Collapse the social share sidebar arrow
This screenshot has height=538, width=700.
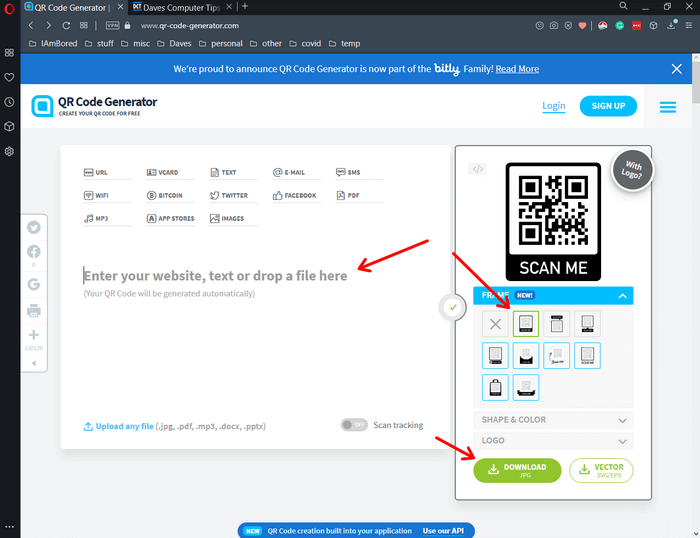(x=34, y=363)
